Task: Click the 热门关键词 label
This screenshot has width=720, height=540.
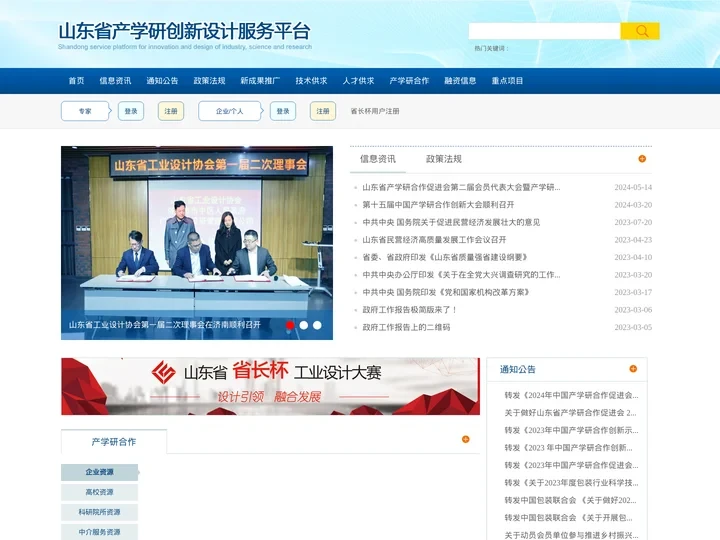Action: pos(491,48)
